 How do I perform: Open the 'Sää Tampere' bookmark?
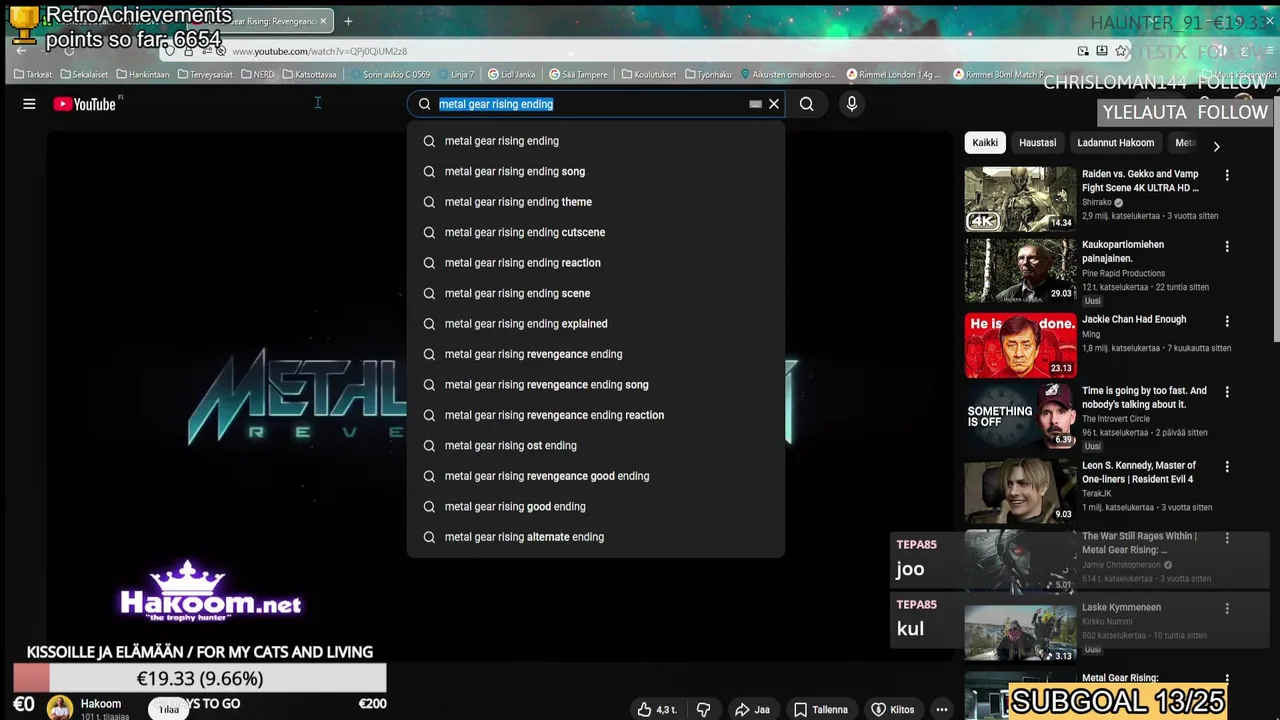[x=578, y=74]
